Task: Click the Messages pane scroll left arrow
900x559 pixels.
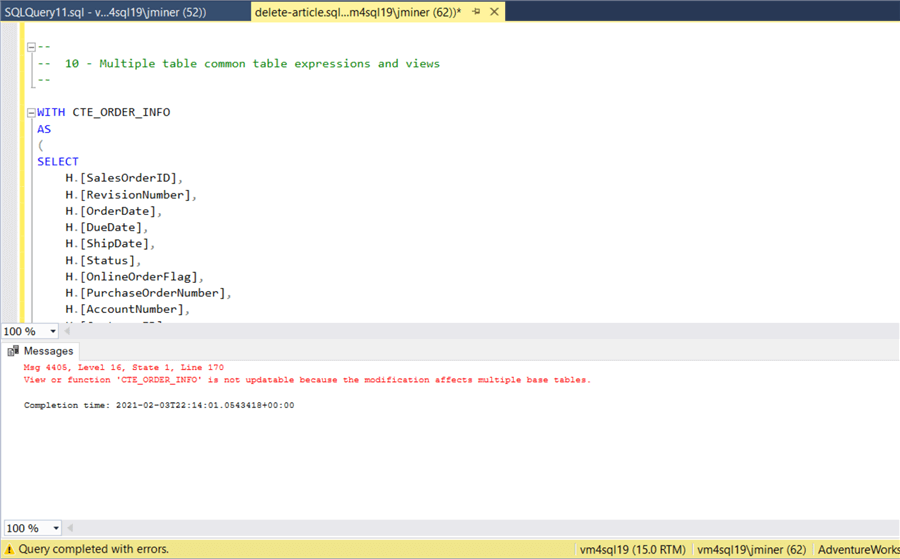Action: tap(70, 528)
